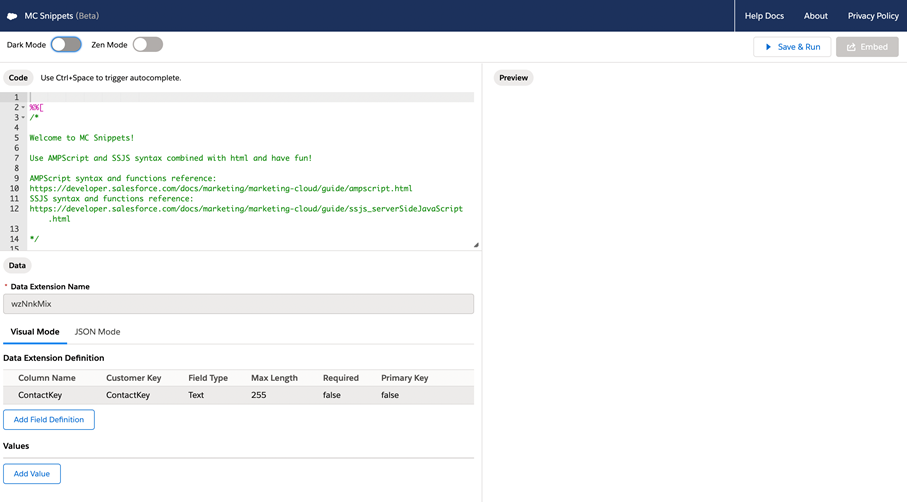Place cursor on code editor line 1
The width and height of the screenshot is (907, 502).
click(250, 97)
